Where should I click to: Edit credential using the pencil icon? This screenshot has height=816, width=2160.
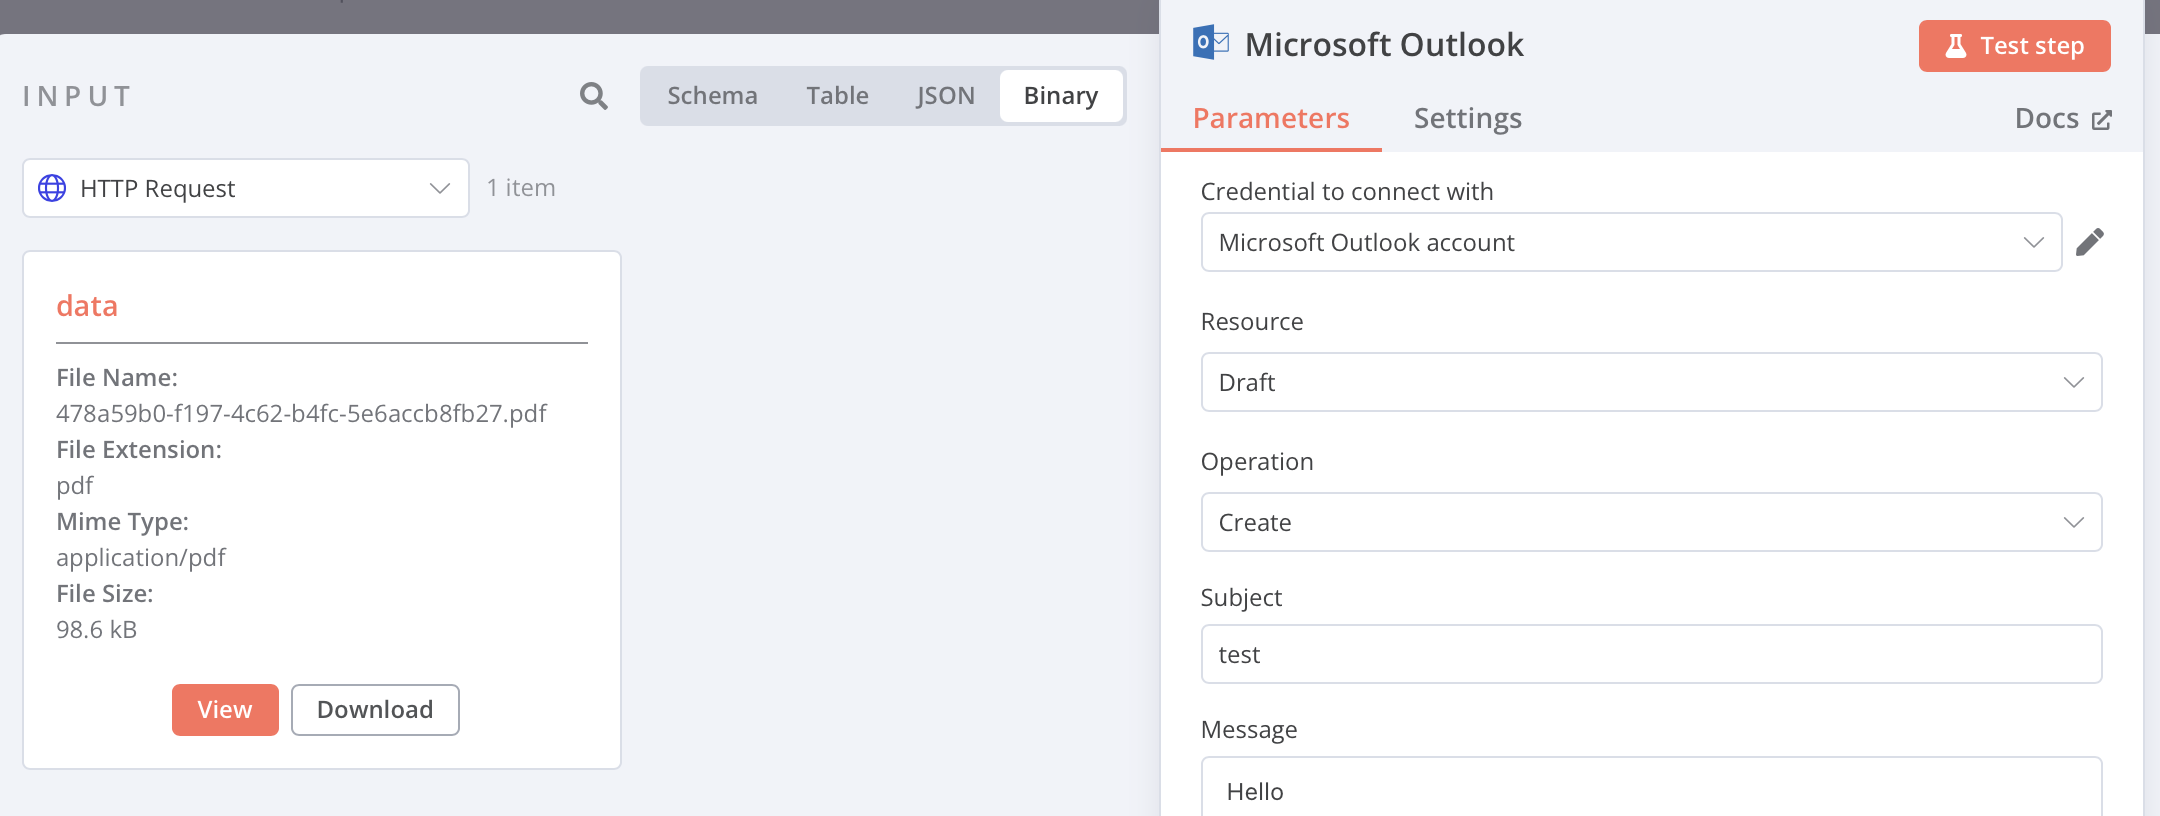(x=2090, y=242)
